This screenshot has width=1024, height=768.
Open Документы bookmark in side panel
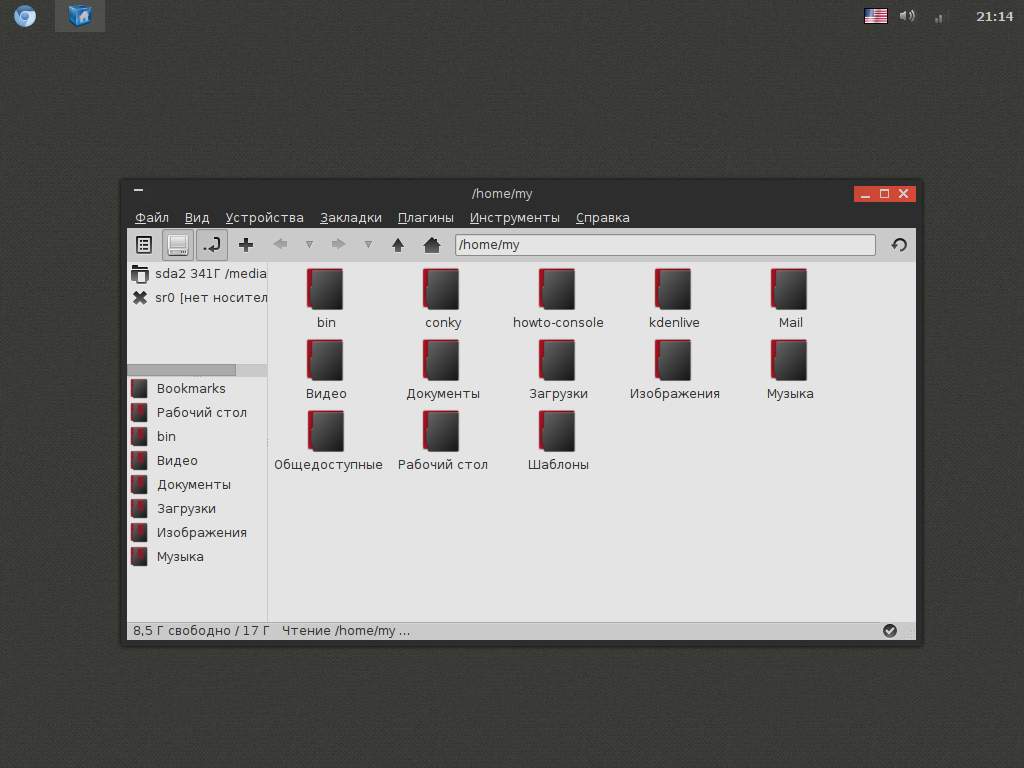pos(197,485)
